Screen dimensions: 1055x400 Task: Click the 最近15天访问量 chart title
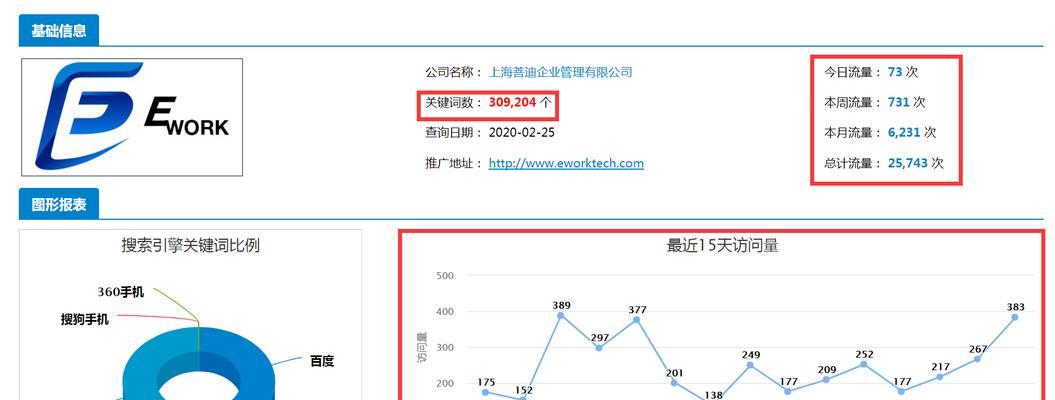coord(723,245)
